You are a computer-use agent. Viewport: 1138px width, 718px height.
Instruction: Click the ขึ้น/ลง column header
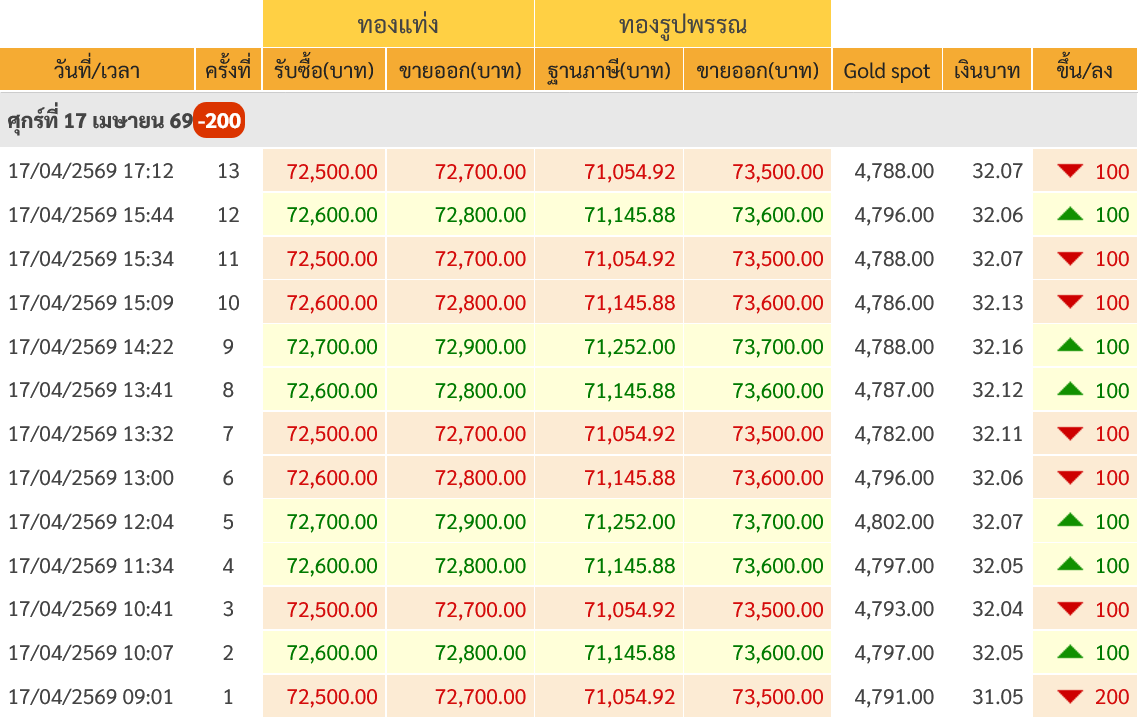click(1085, 70)
